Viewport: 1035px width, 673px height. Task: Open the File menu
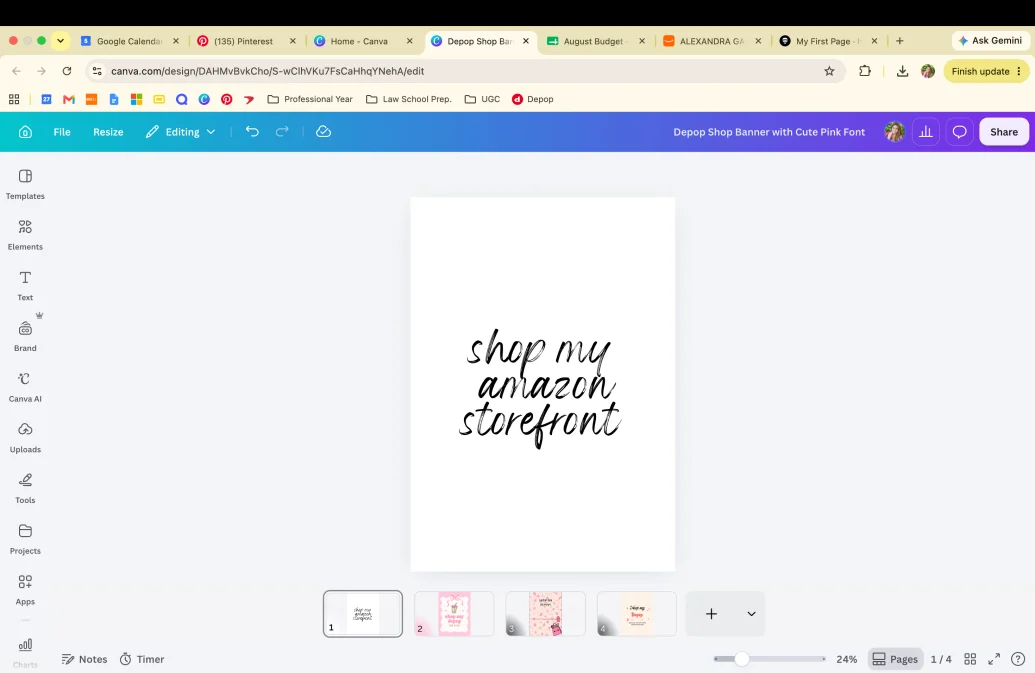[x=62, y=132]
